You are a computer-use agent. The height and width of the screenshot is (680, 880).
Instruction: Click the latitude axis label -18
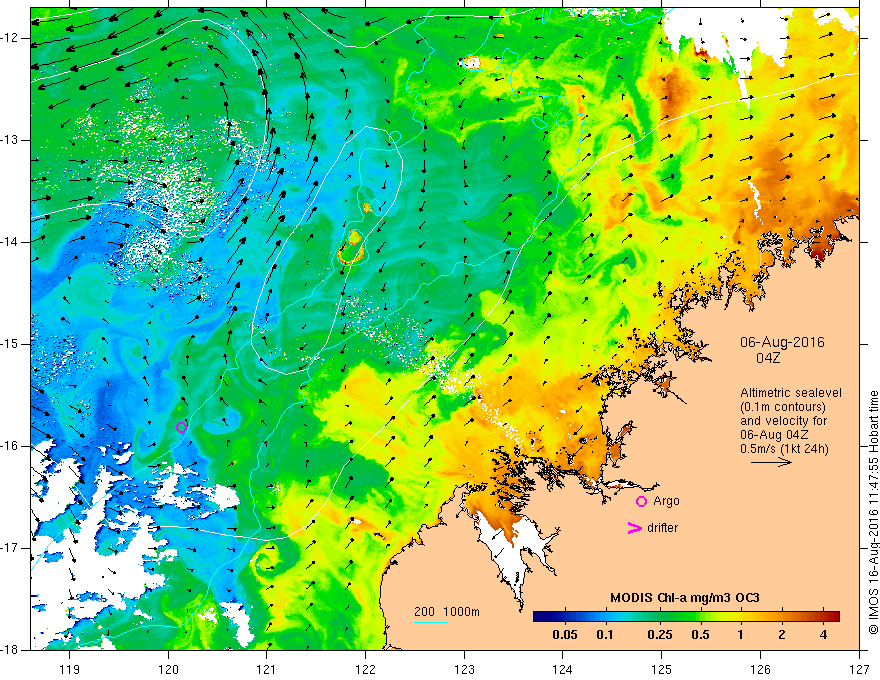point(10,650)
